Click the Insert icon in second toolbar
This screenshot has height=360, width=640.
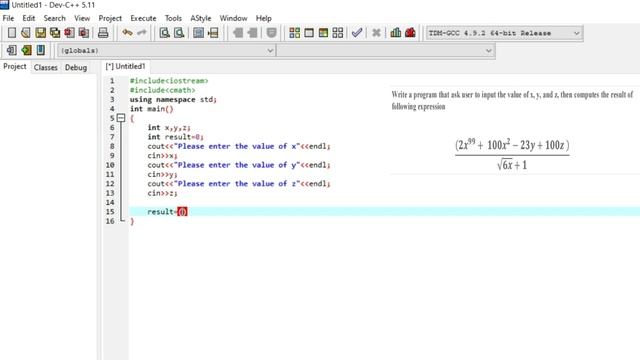(11, 50)
